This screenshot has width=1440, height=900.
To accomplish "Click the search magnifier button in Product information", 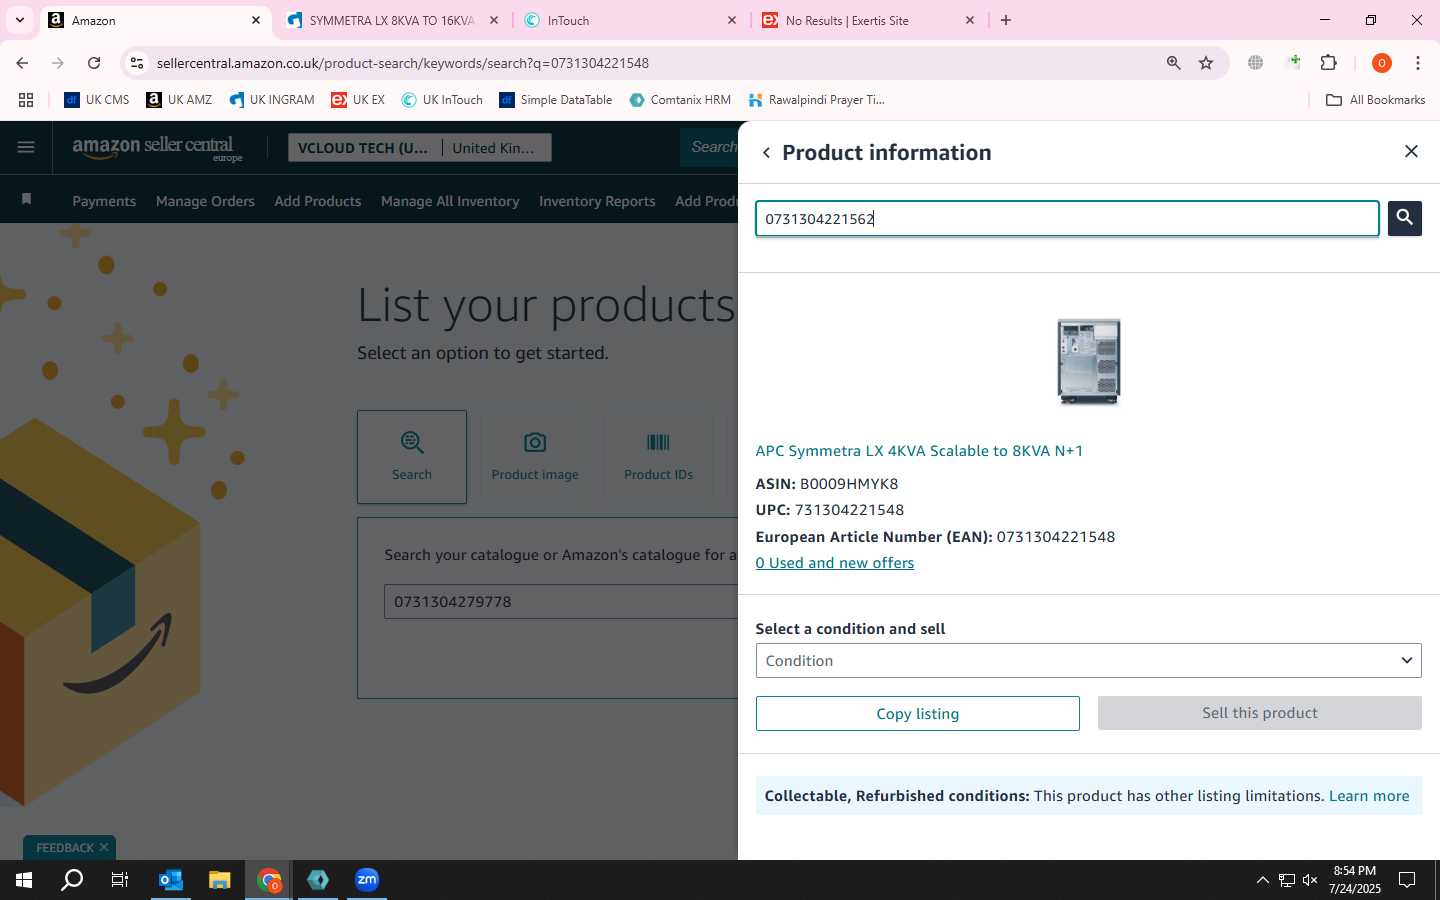I will (x=1404, y=218).
